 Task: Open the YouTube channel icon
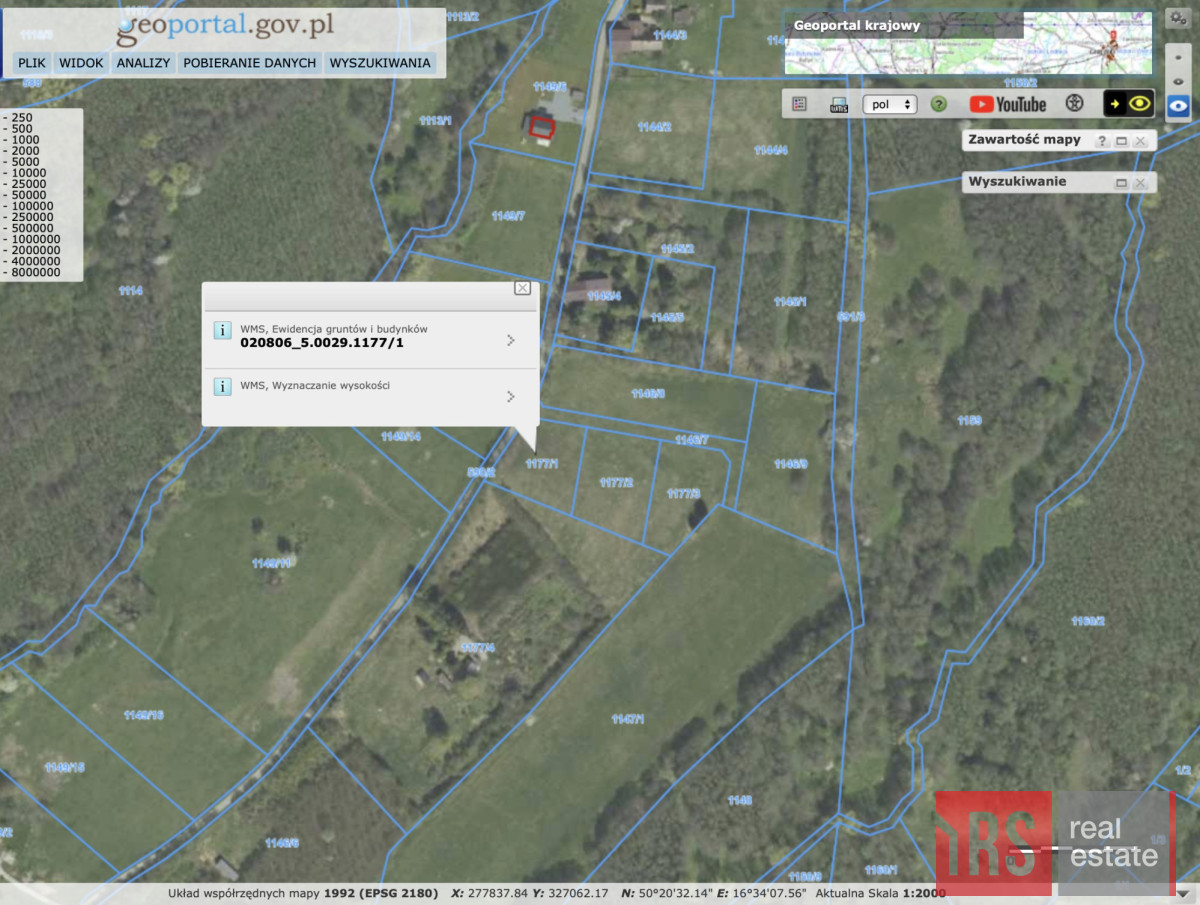click(1007, 104)
